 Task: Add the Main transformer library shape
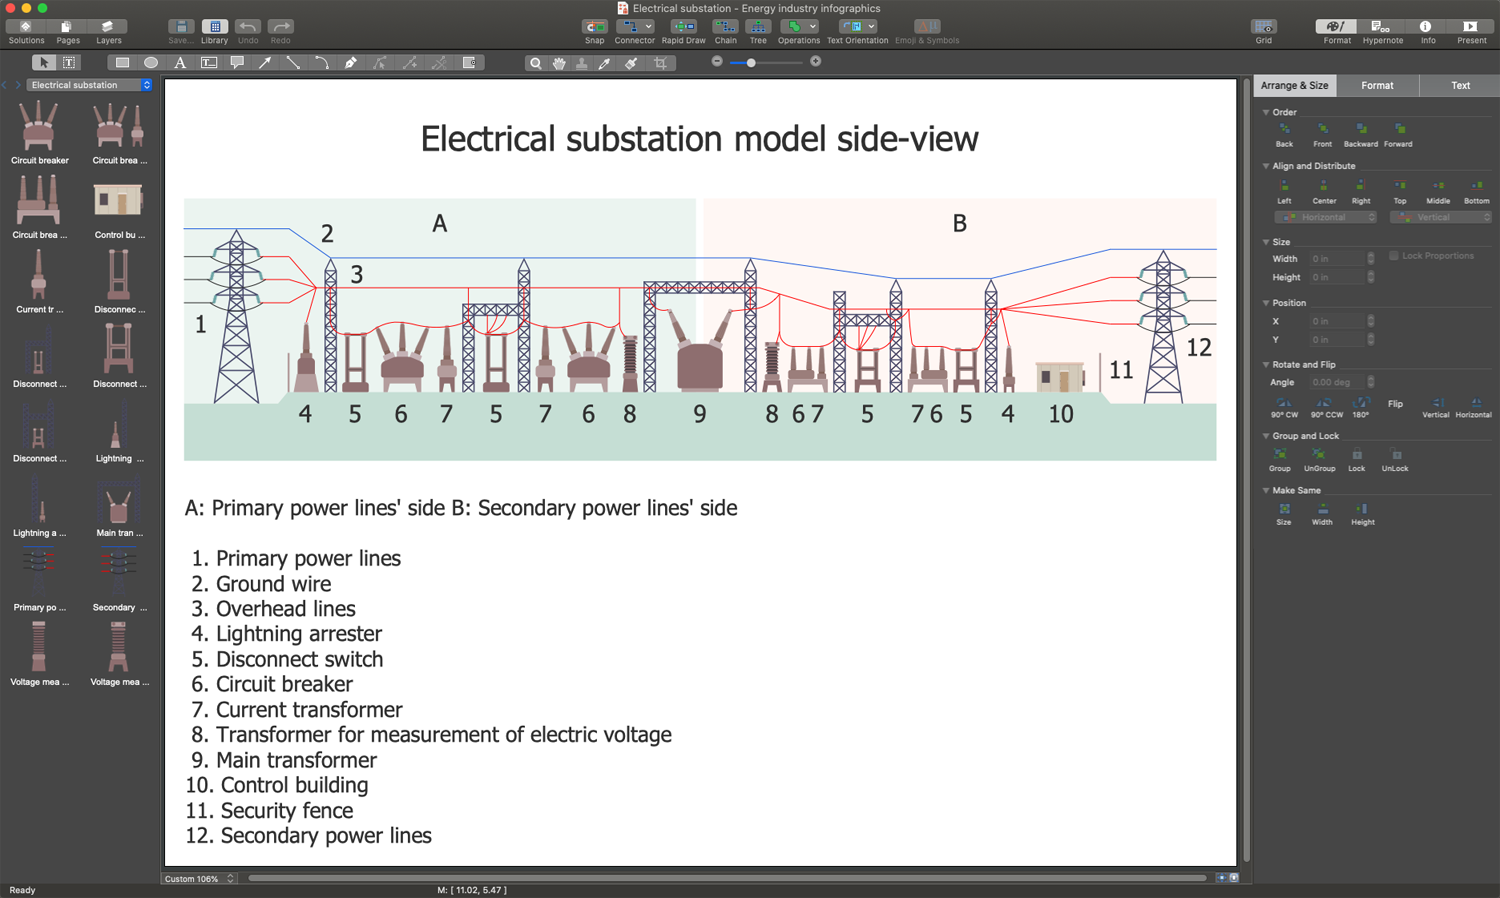[x=119, y=507]
